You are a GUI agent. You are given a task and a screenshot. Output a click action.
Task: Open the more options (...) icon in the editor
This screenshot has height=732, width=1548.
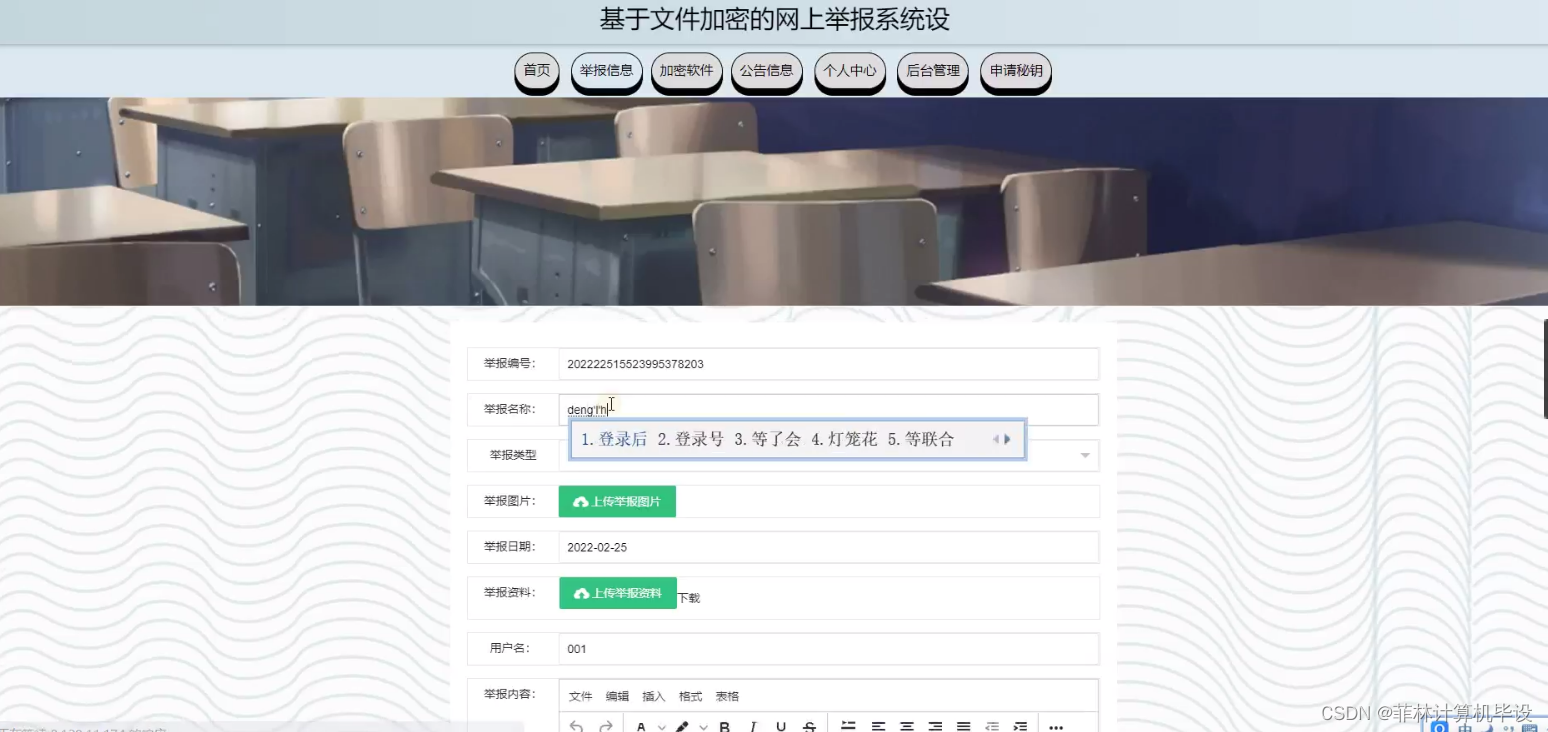1057,725
